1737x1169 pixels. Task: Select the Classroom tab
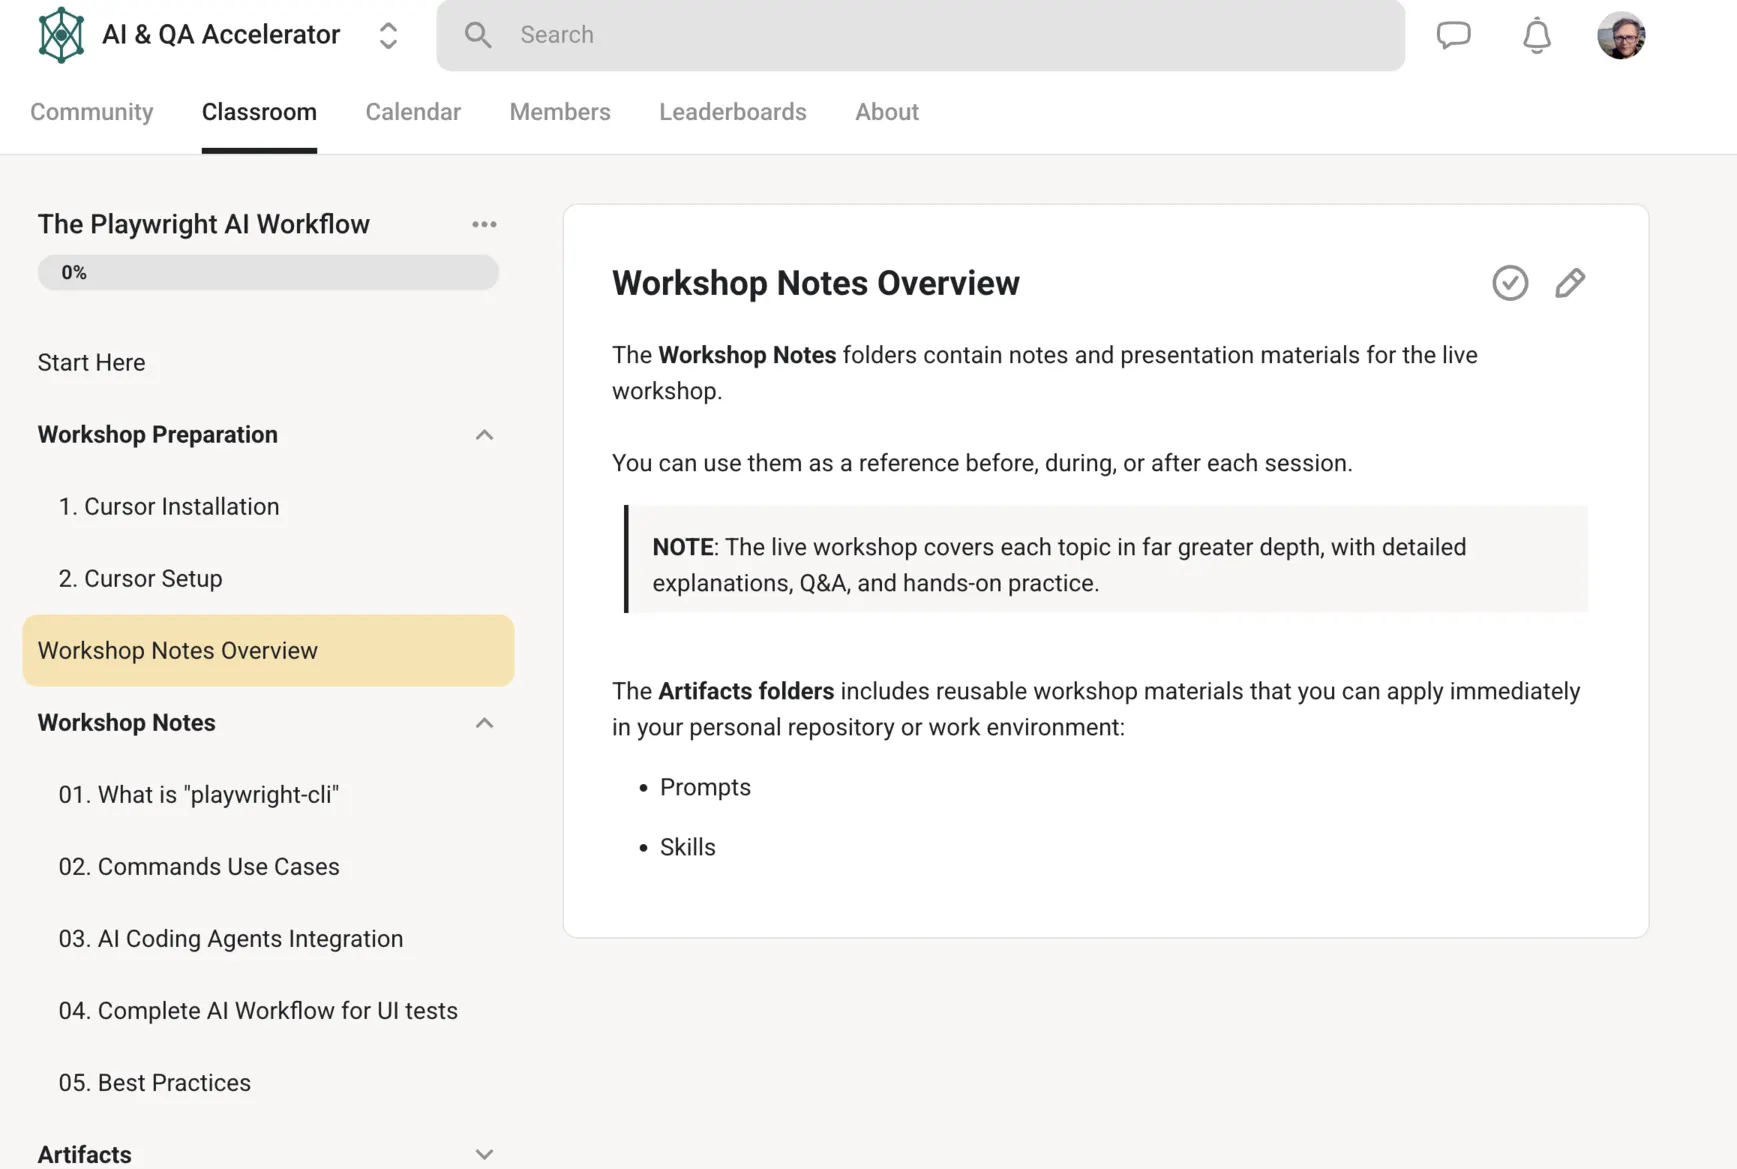point(259,112)
